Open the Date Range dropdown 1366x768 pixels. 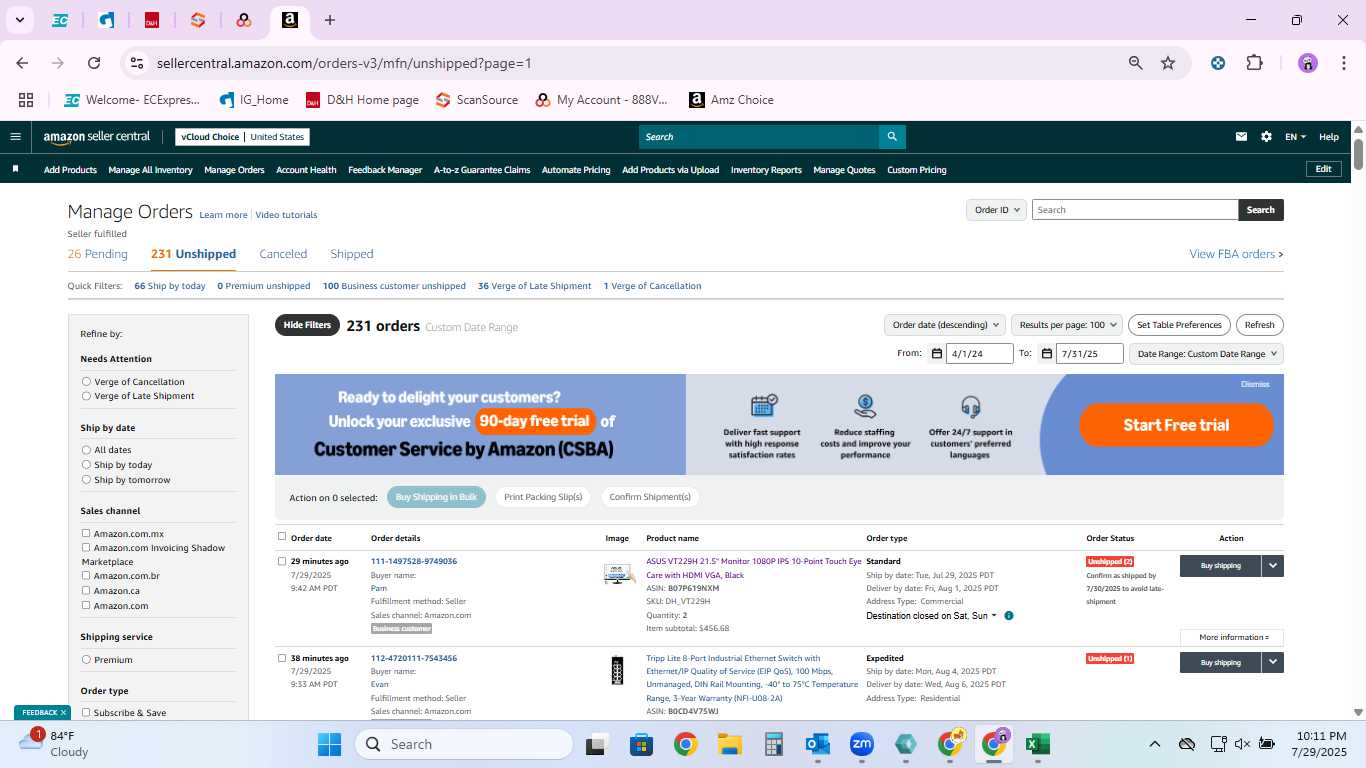1206,354
